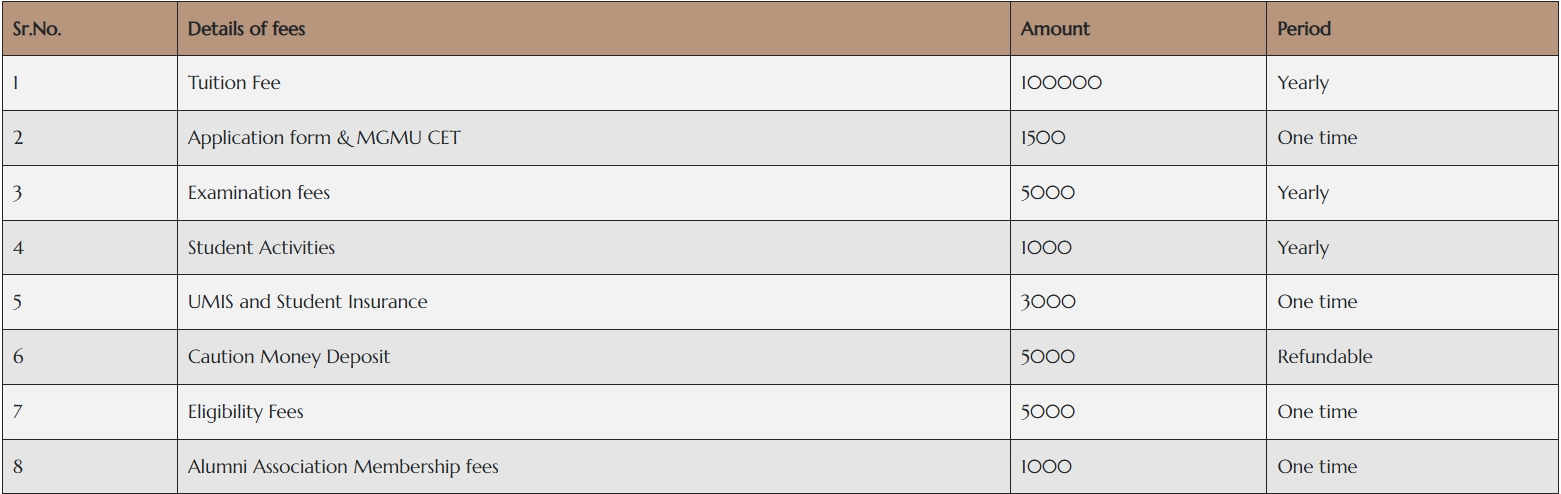
Task: Click Yearly period in Tuition Fee row
Action: click(1303, 83)
